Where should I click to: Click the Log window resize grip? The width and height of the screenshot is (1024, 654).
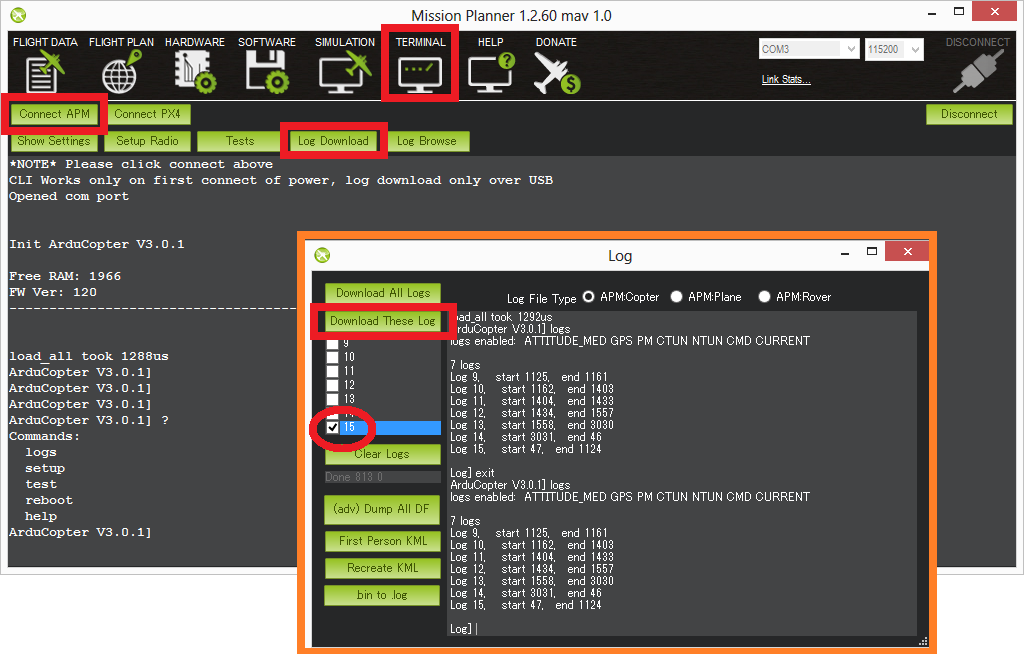click(x=923, y=642)
